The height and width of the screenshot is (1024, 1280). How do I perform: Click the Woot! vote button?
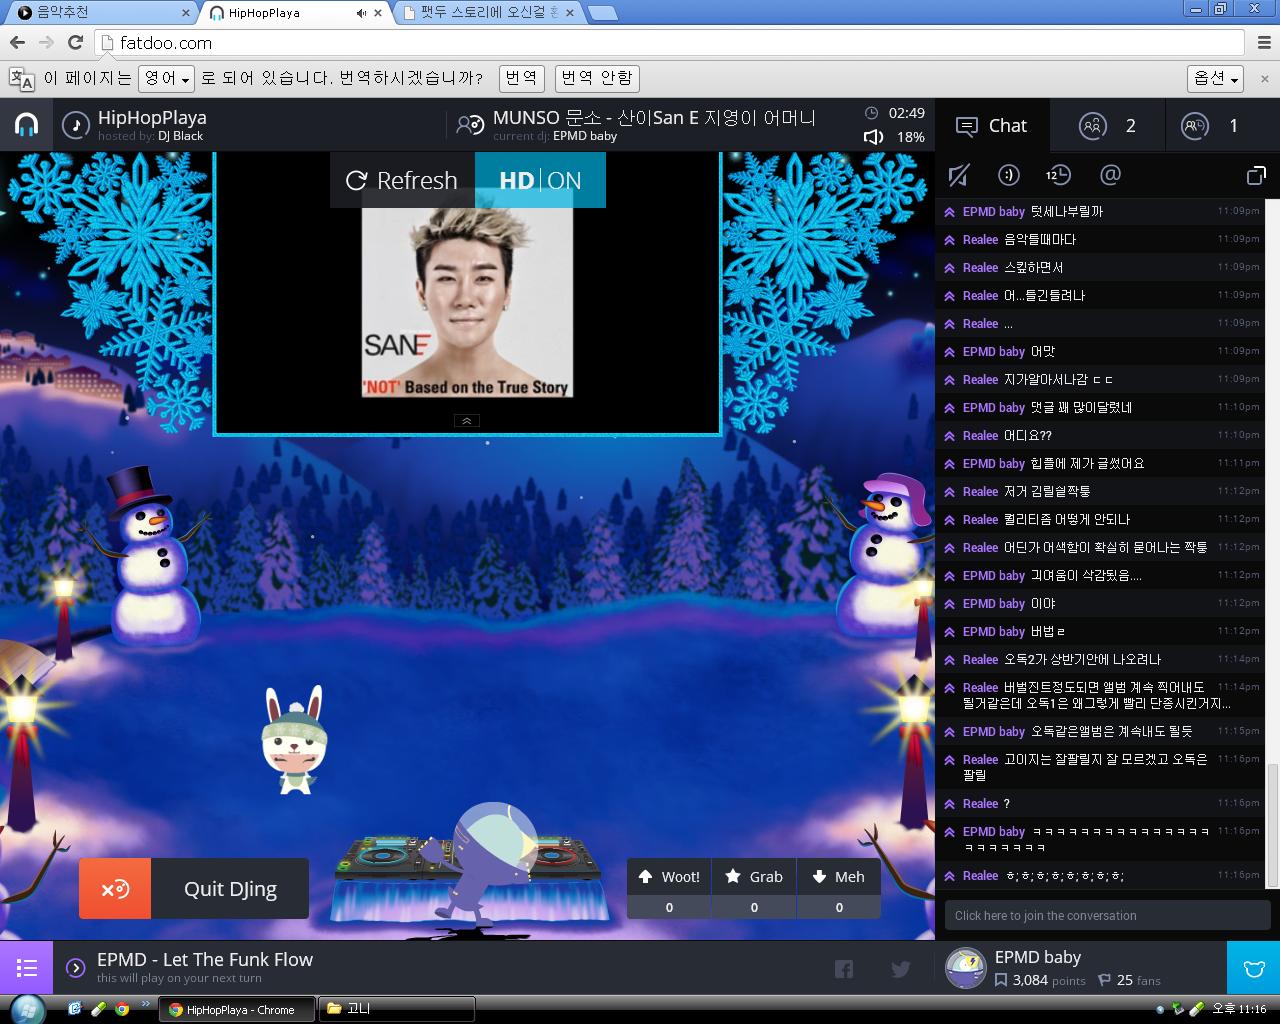point(669,877)
